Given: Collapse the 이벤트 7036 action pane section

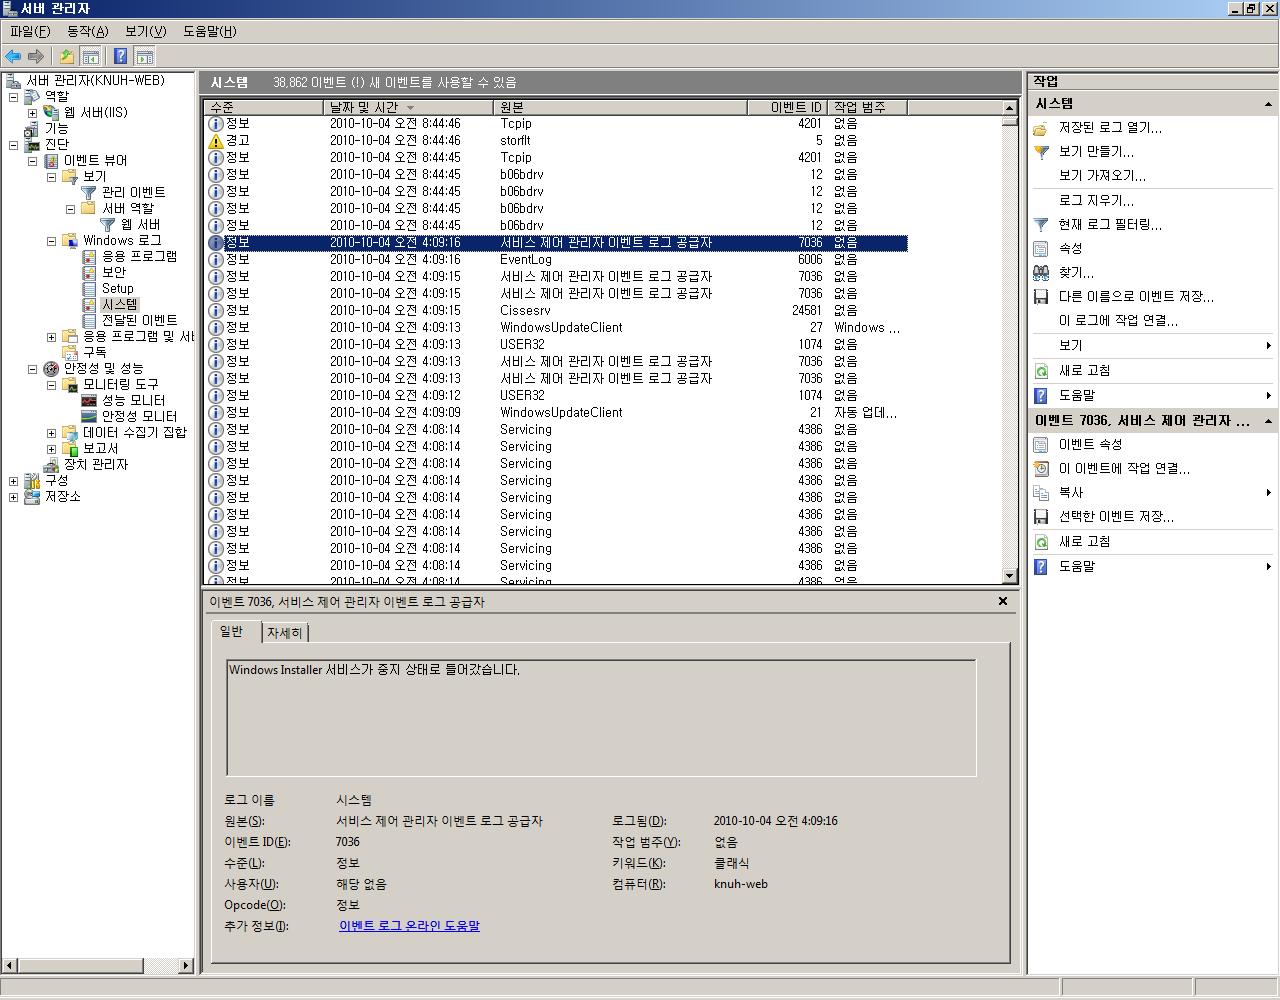Looking at the screenshot, I should click(1268, 421).
